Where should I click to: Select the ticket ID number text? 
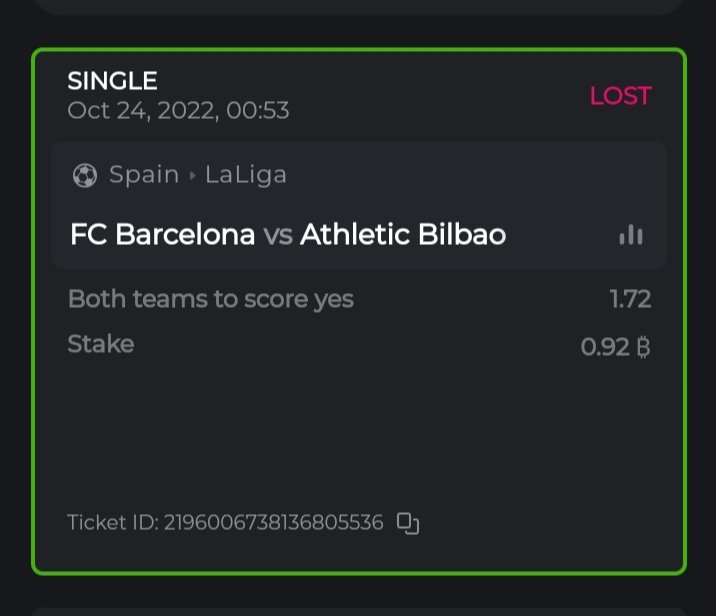click(273, 523)
